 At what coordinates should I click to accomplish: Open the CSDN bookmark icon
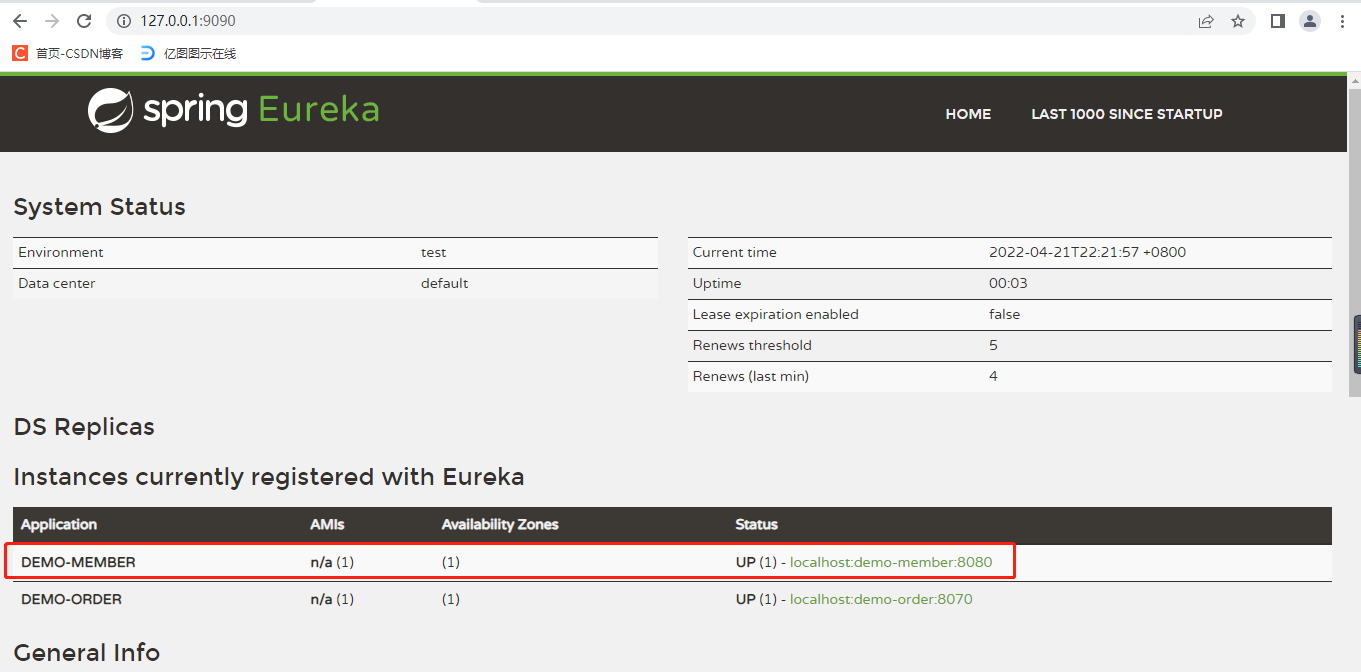20,53
